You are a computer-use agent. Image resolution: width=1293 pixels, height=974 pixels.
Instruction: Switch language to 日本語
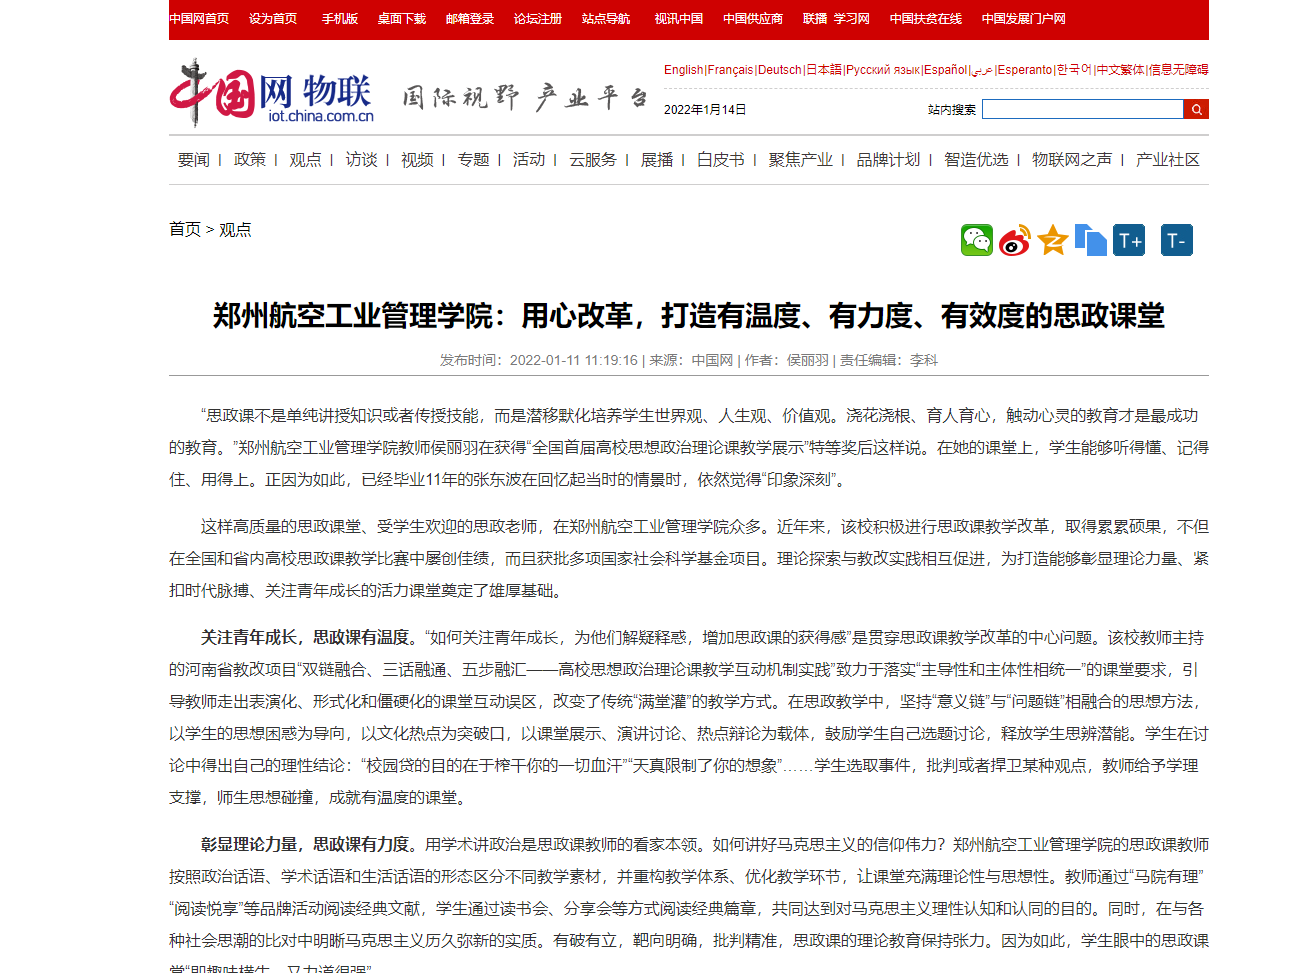[824, 70]
